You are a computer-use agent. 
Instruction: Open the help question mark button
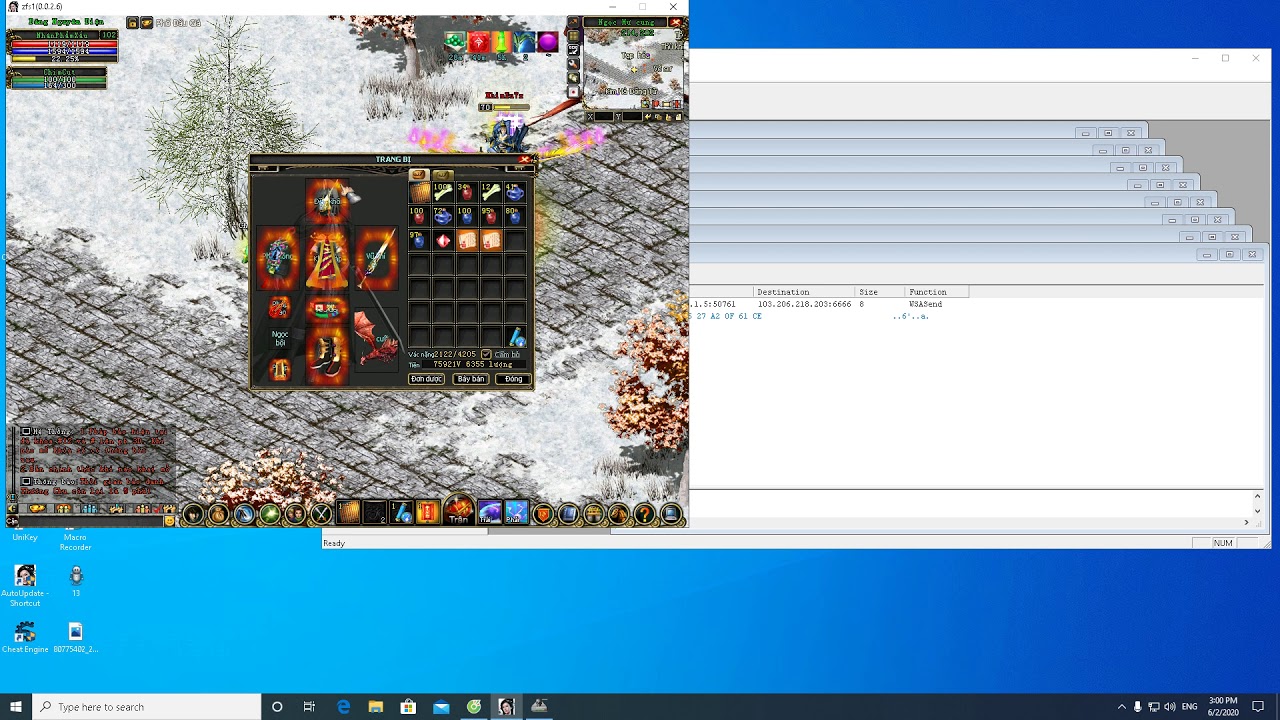click(x=645, y=514)
